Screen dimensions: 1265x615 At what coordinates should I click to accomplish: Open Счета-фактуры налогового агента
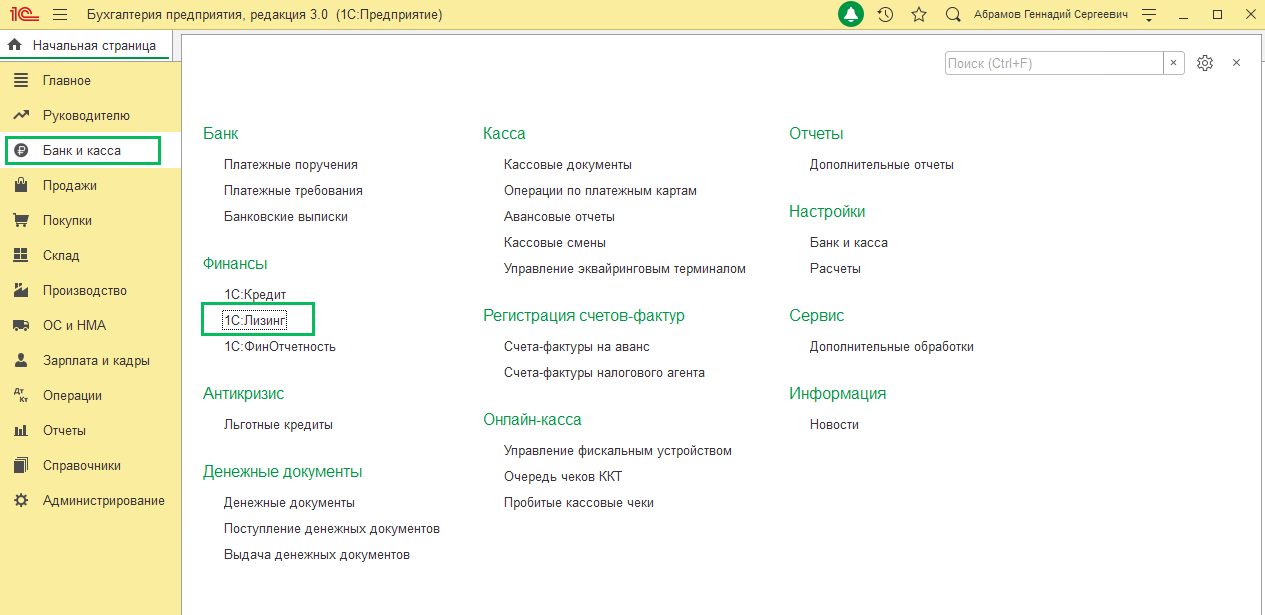click(x=604, y=373)
